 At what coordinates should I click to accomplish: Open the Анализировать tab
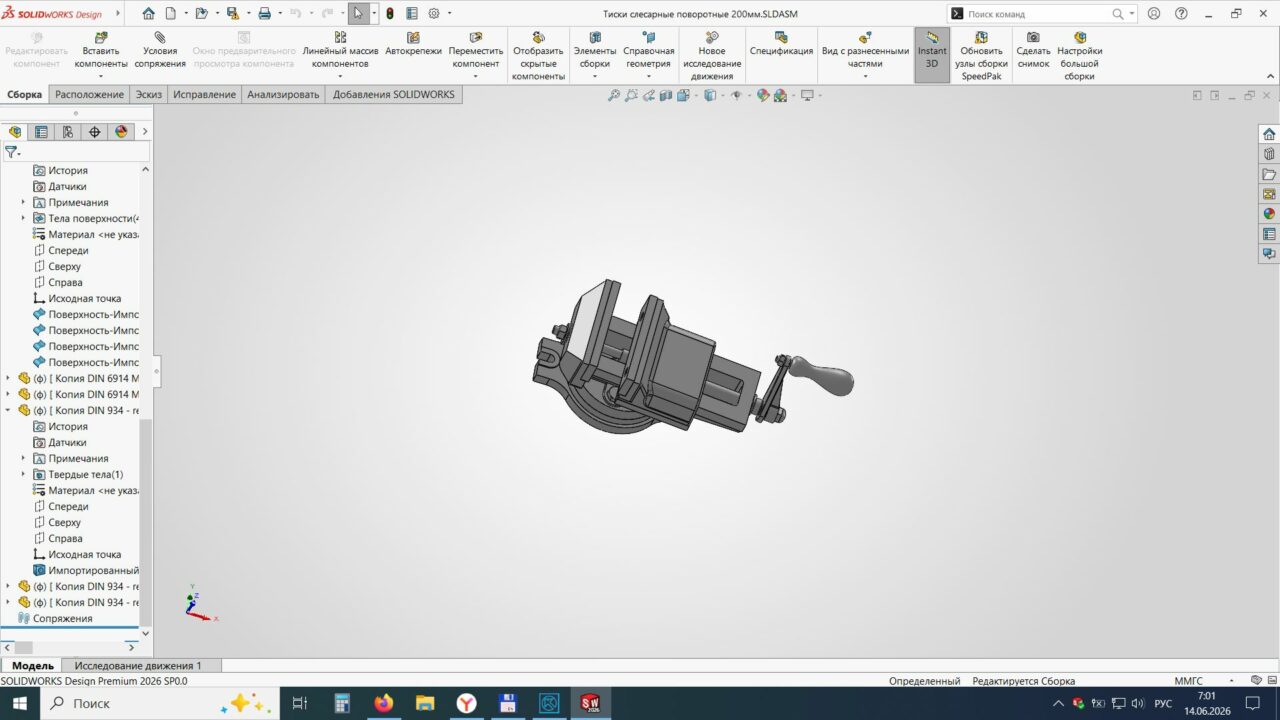point(283,94)
